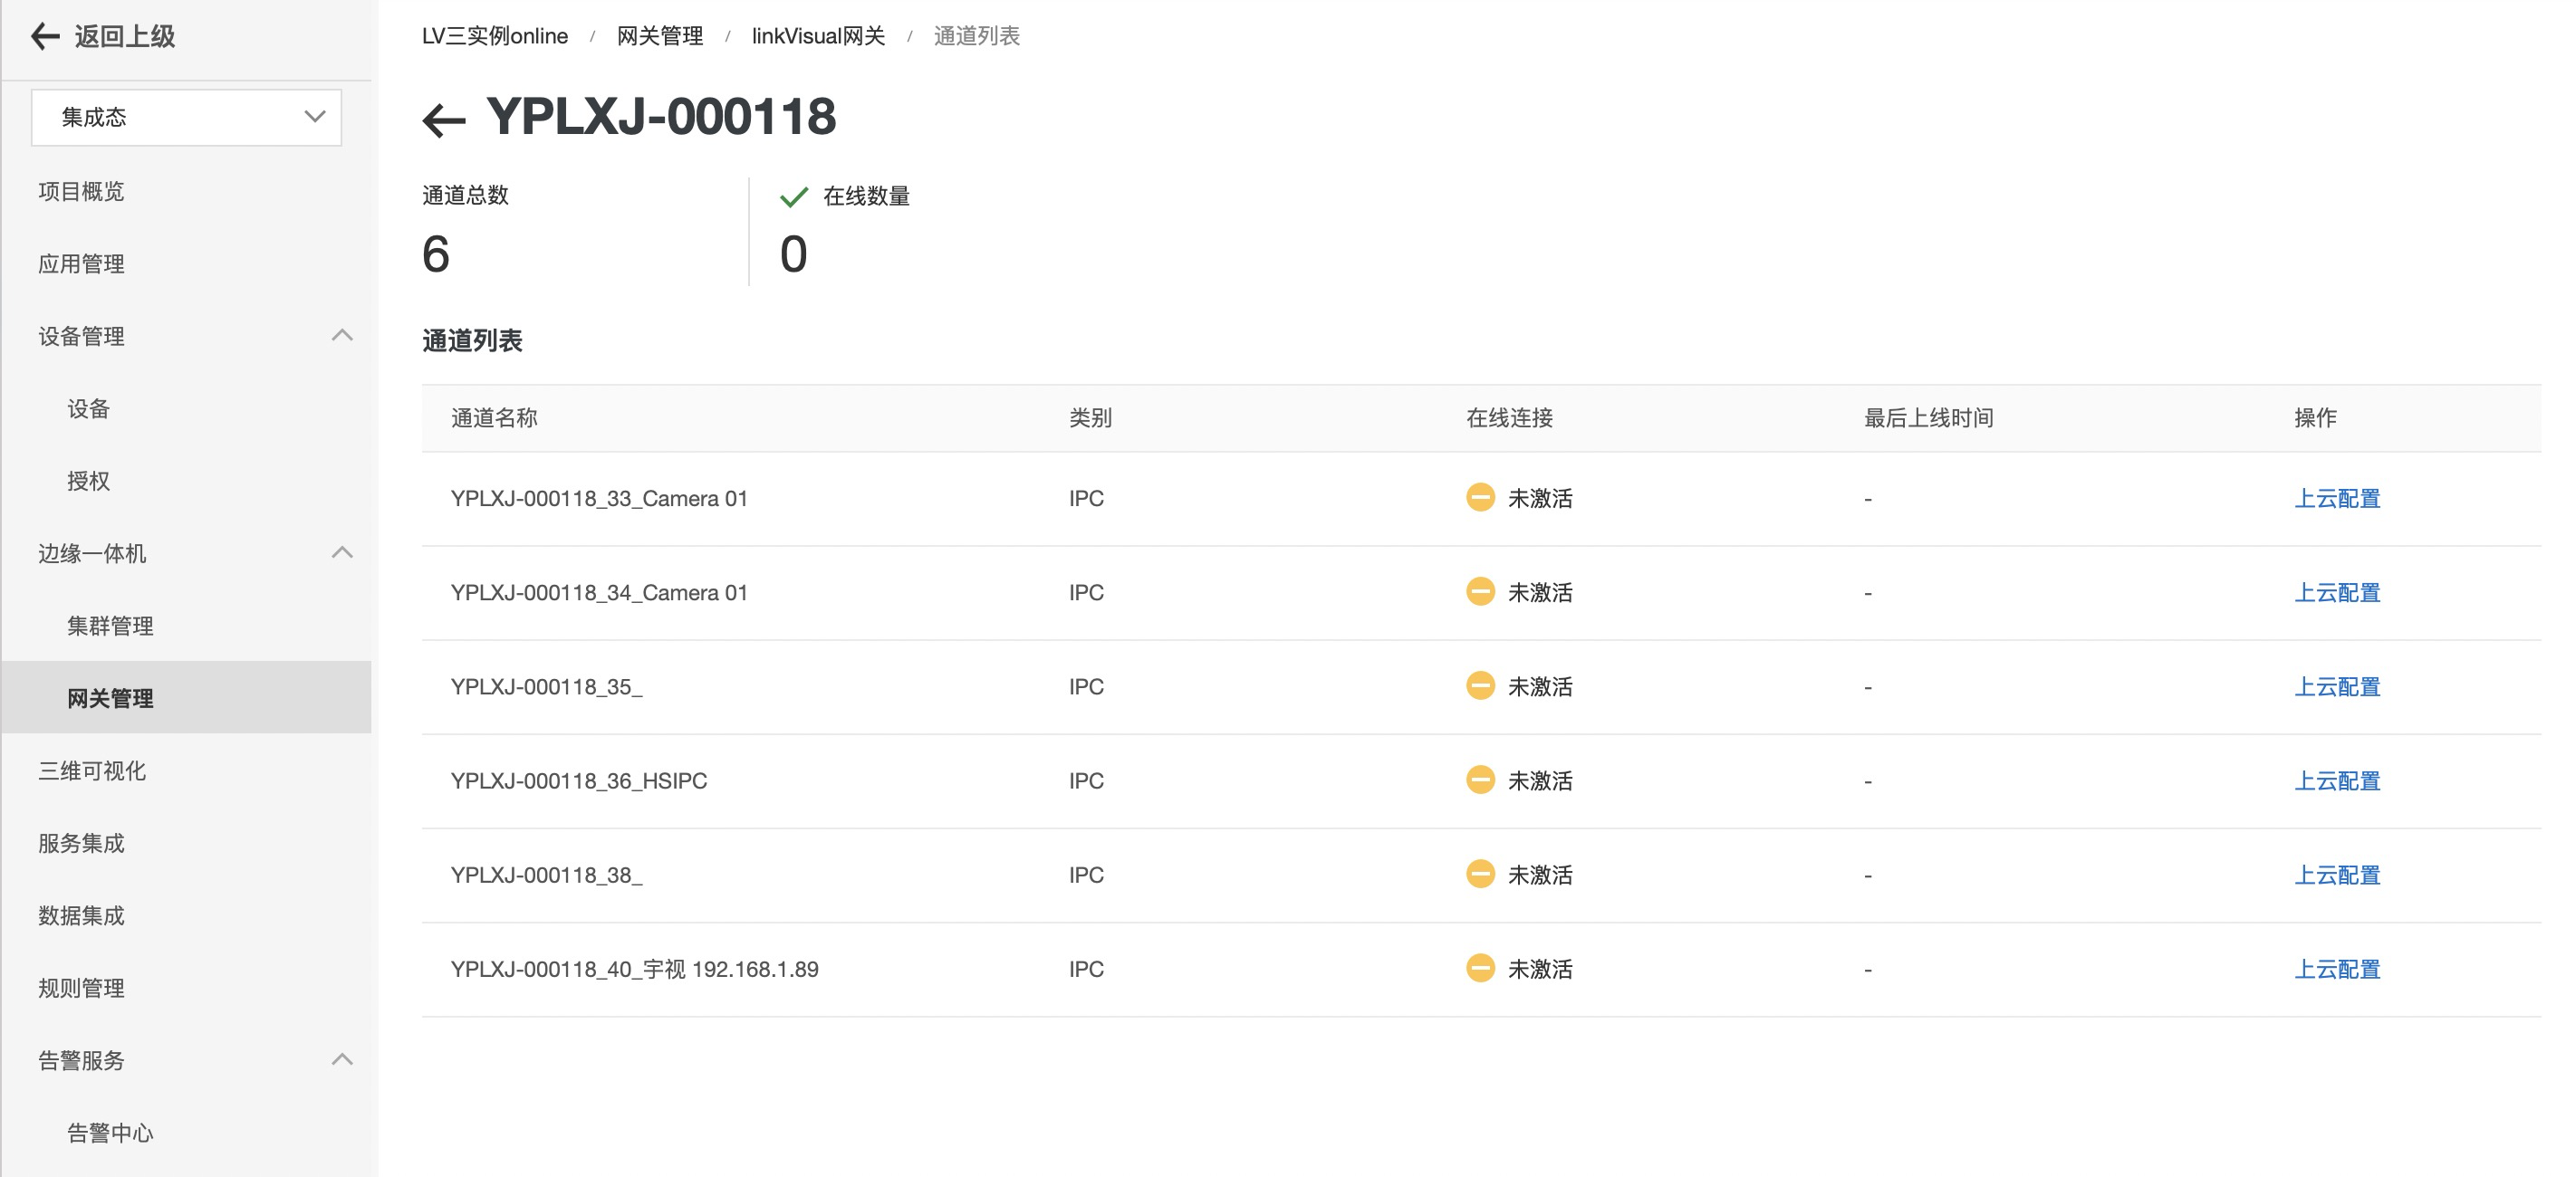Screen dimensions: 2576x1177
Task: Collapse the 边缘一体机 menu chevron
Action: tap(342, 552)
